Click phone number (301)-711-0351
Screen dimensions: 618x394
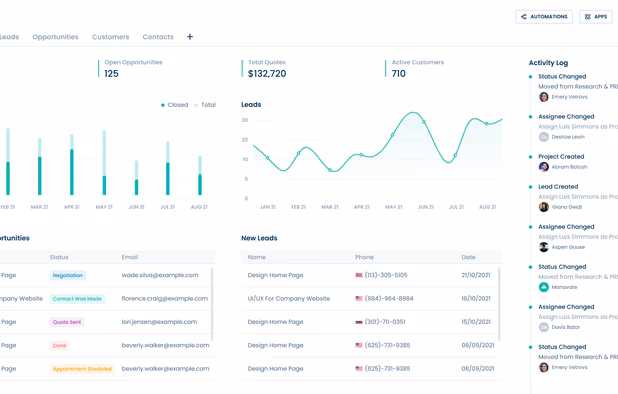coord(385,322)
